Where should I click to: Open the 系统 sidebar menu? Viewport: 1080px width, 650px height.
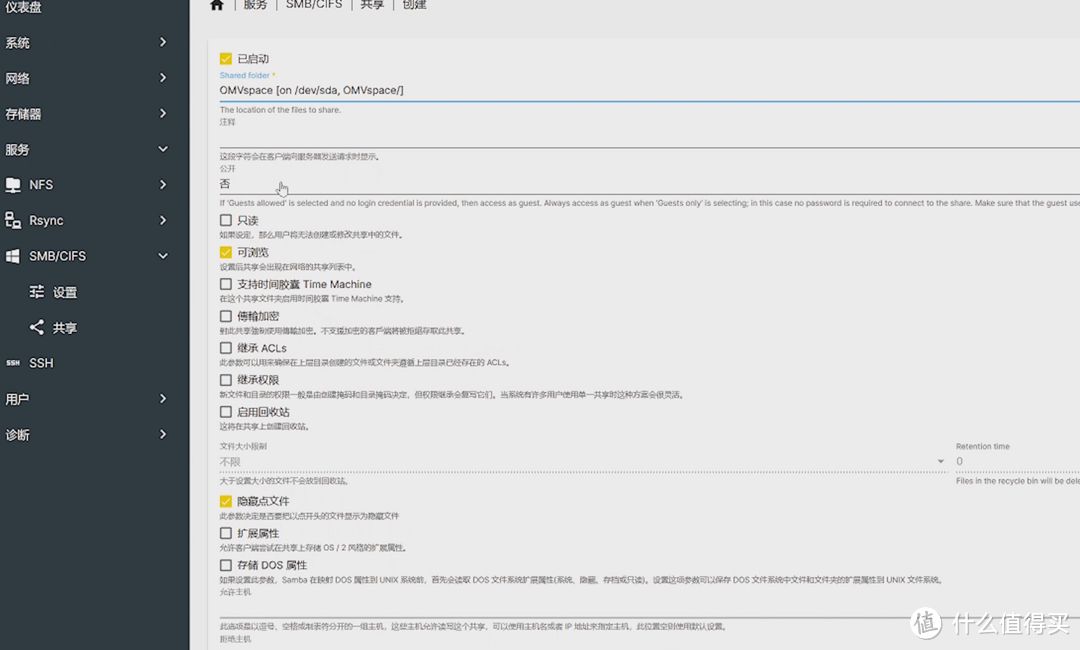point(94,42)
